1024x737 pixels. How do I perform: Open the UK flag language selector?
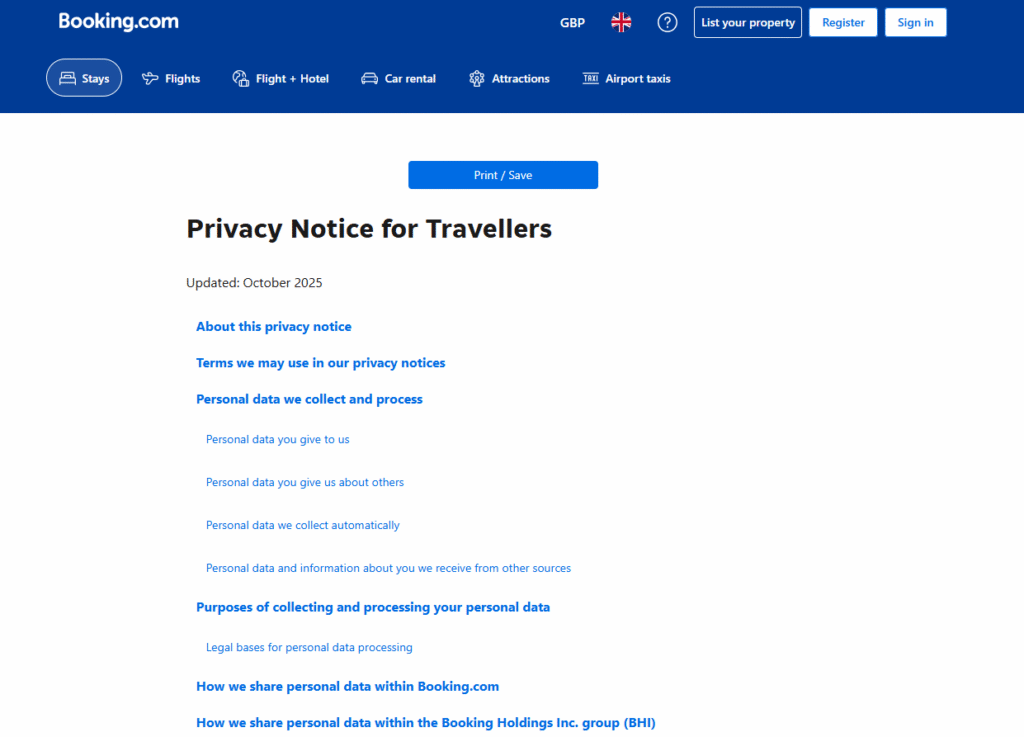pos(621,22)
